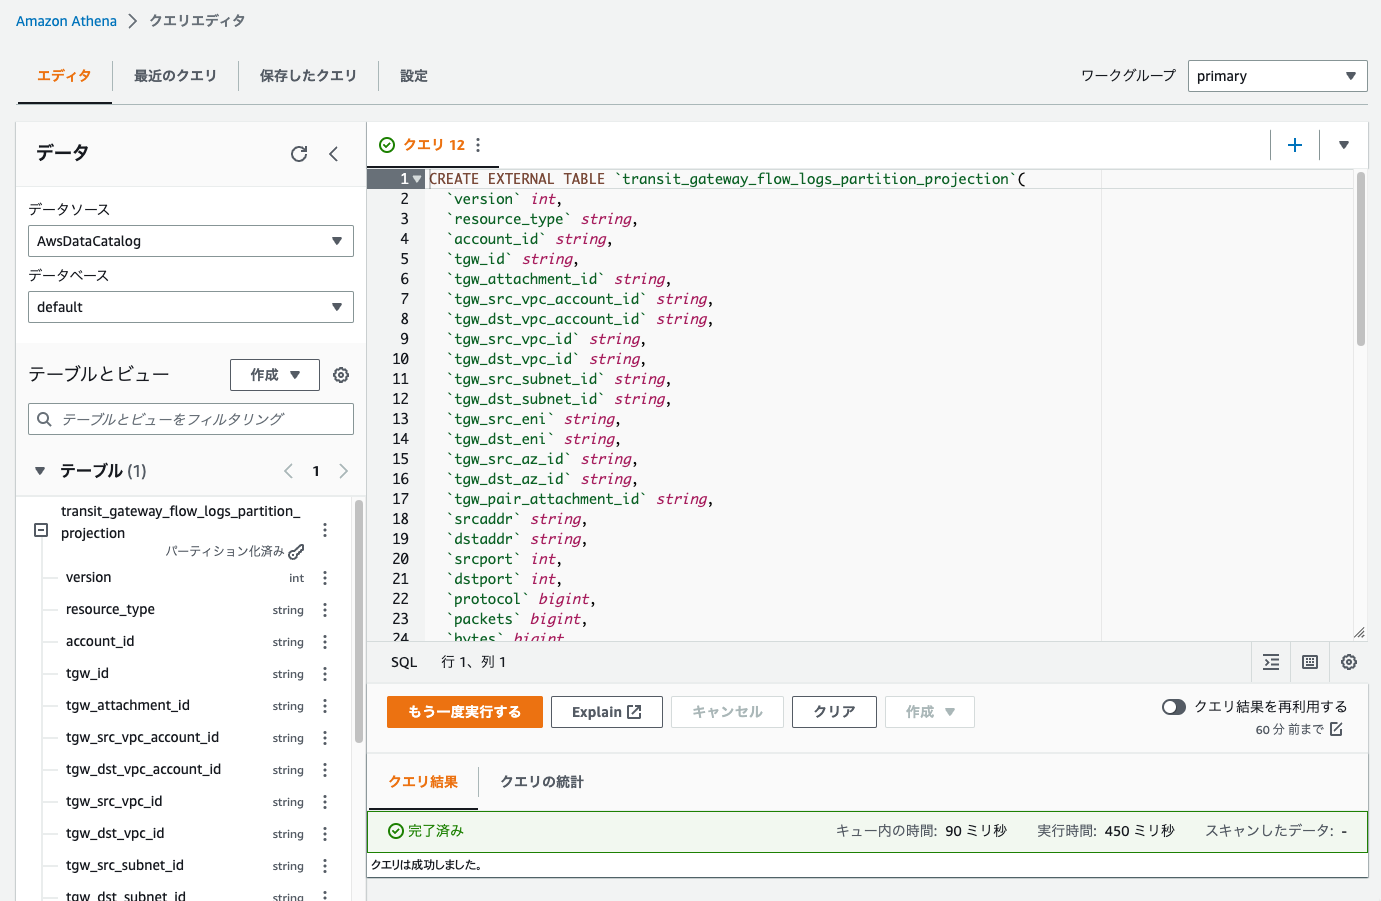Viewport: 1381px width, 901px height.
Task: Select the クエリ 12 query tab
Action: coord(434,145)
